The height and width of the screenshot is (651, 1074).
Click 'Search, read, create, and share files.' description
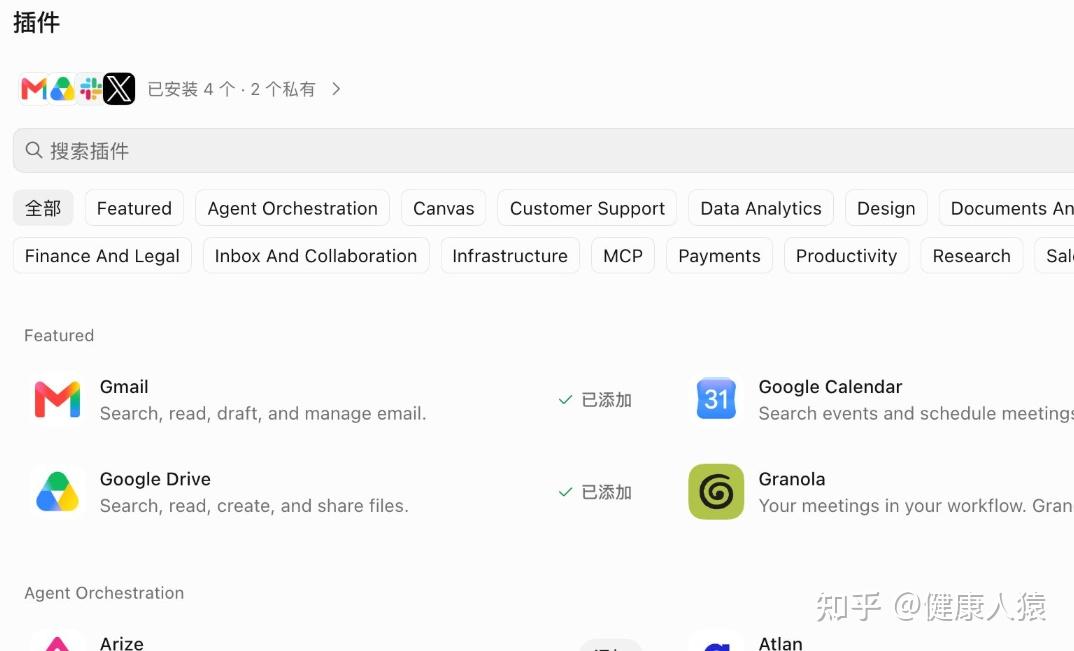[254, 506]
